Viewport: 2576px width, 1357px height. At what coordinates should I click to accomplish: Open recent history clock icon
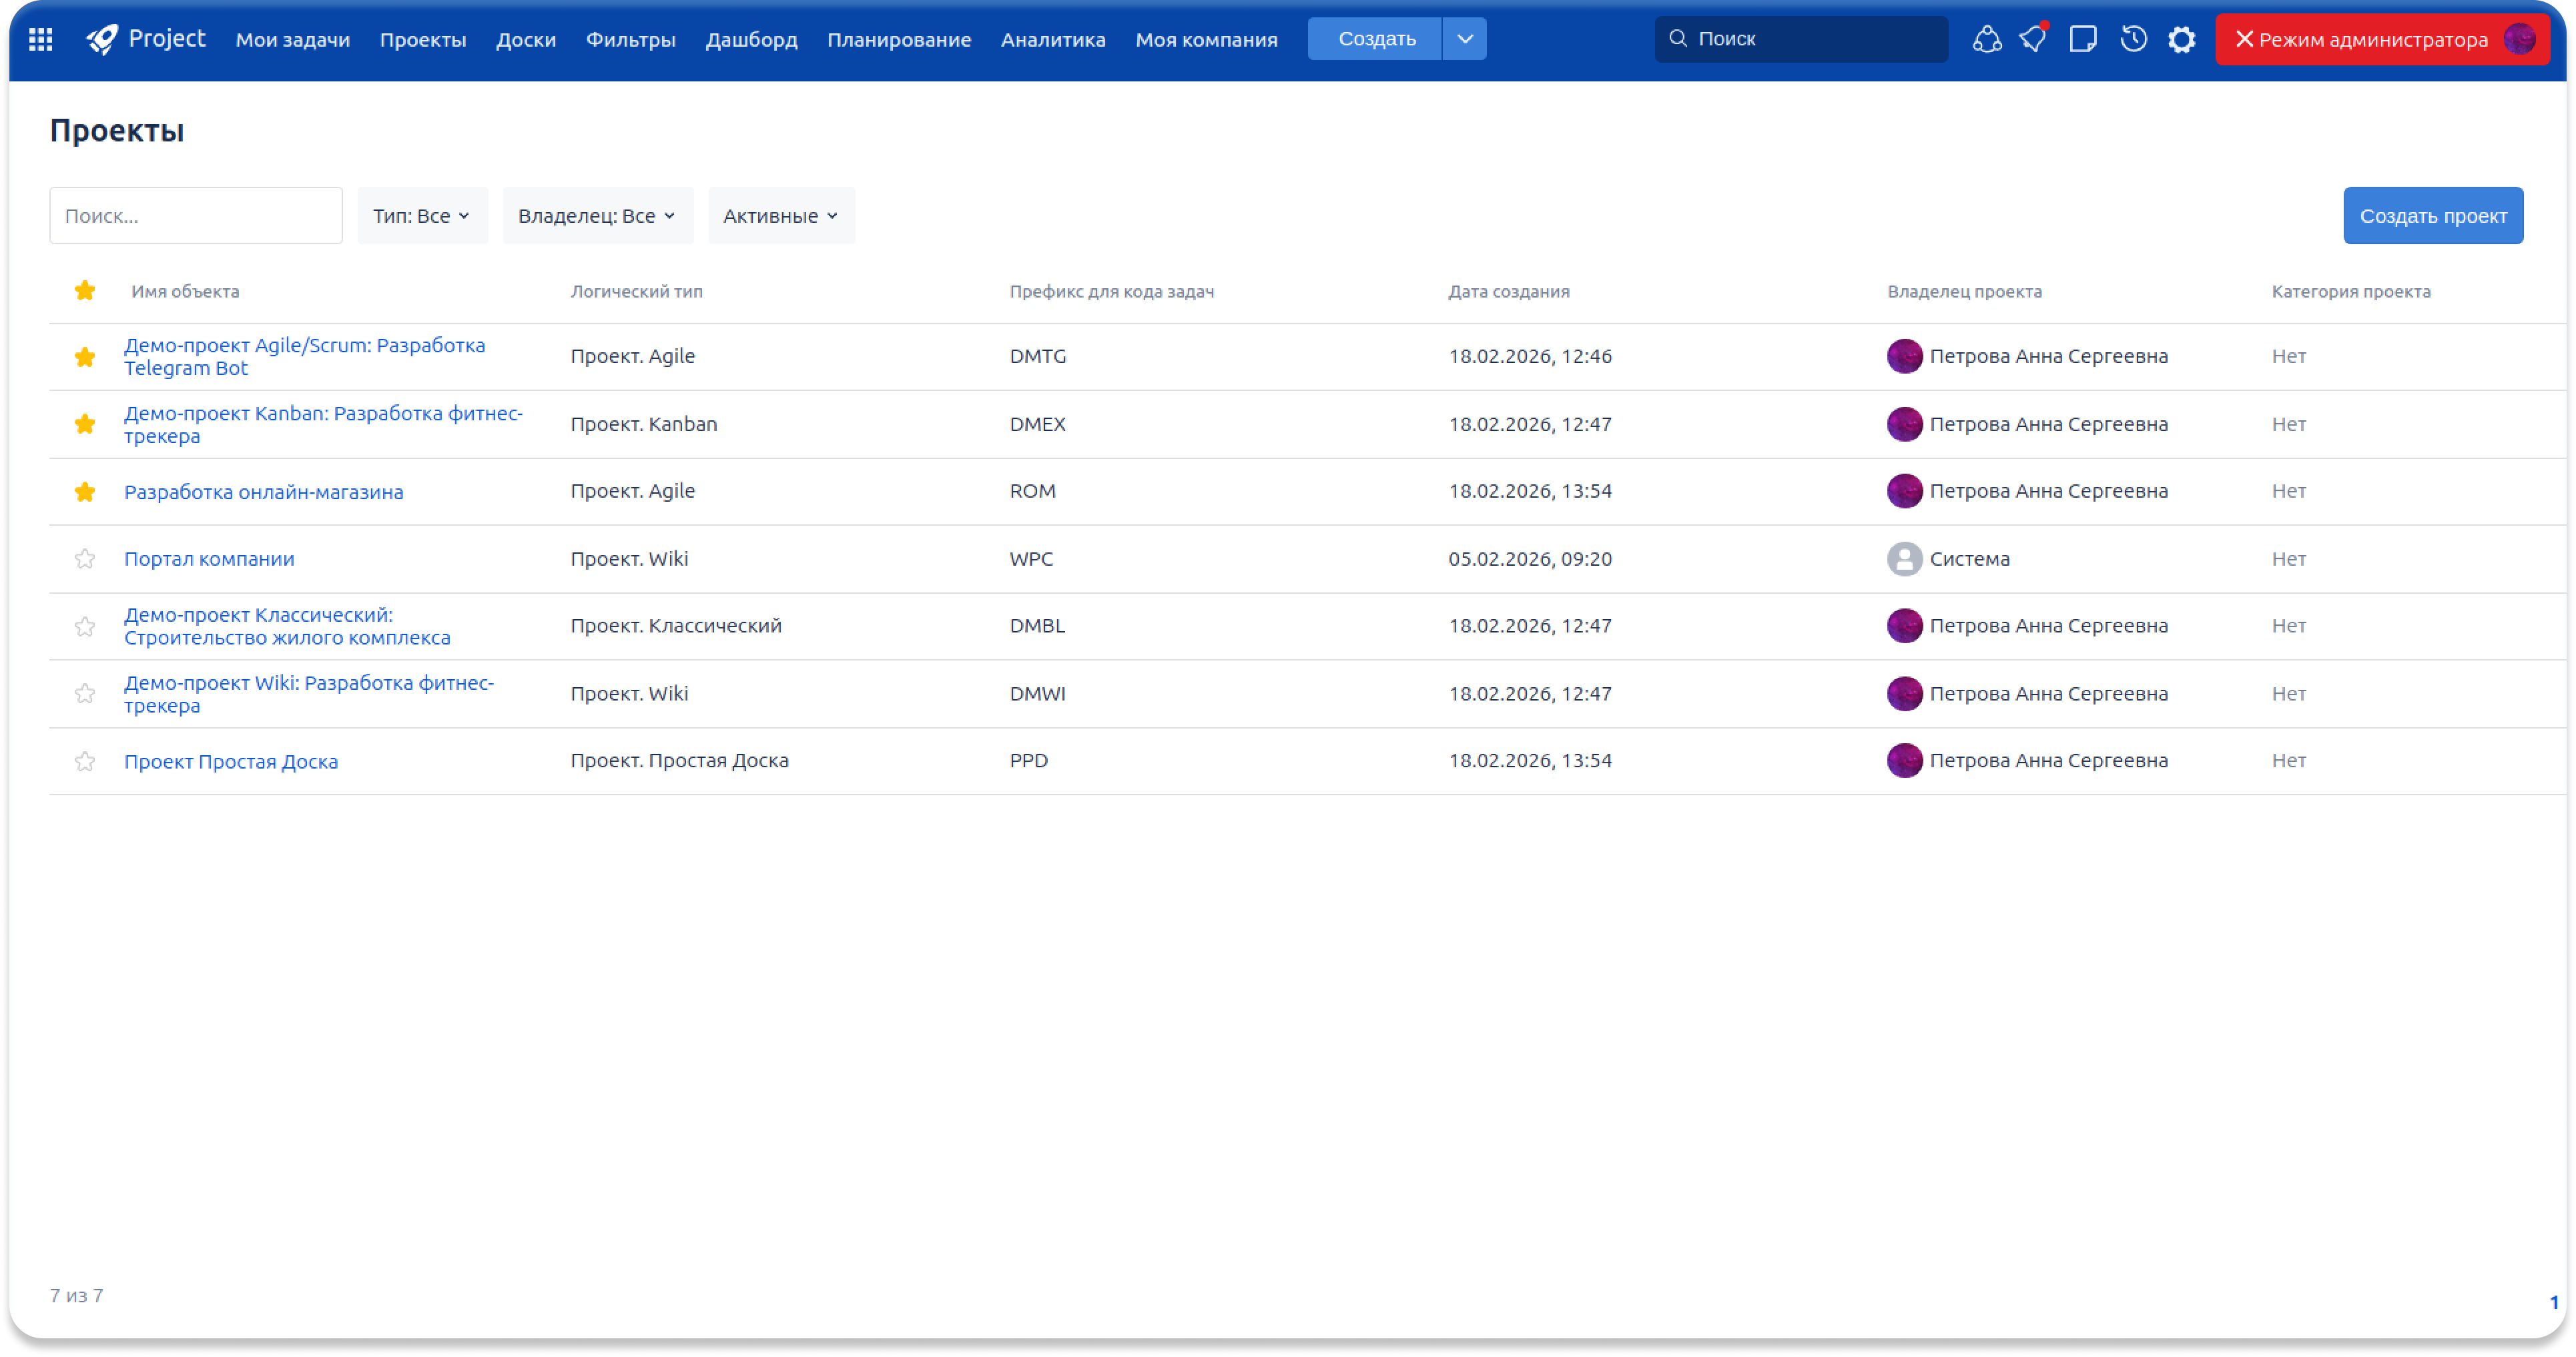[2133, 39]
